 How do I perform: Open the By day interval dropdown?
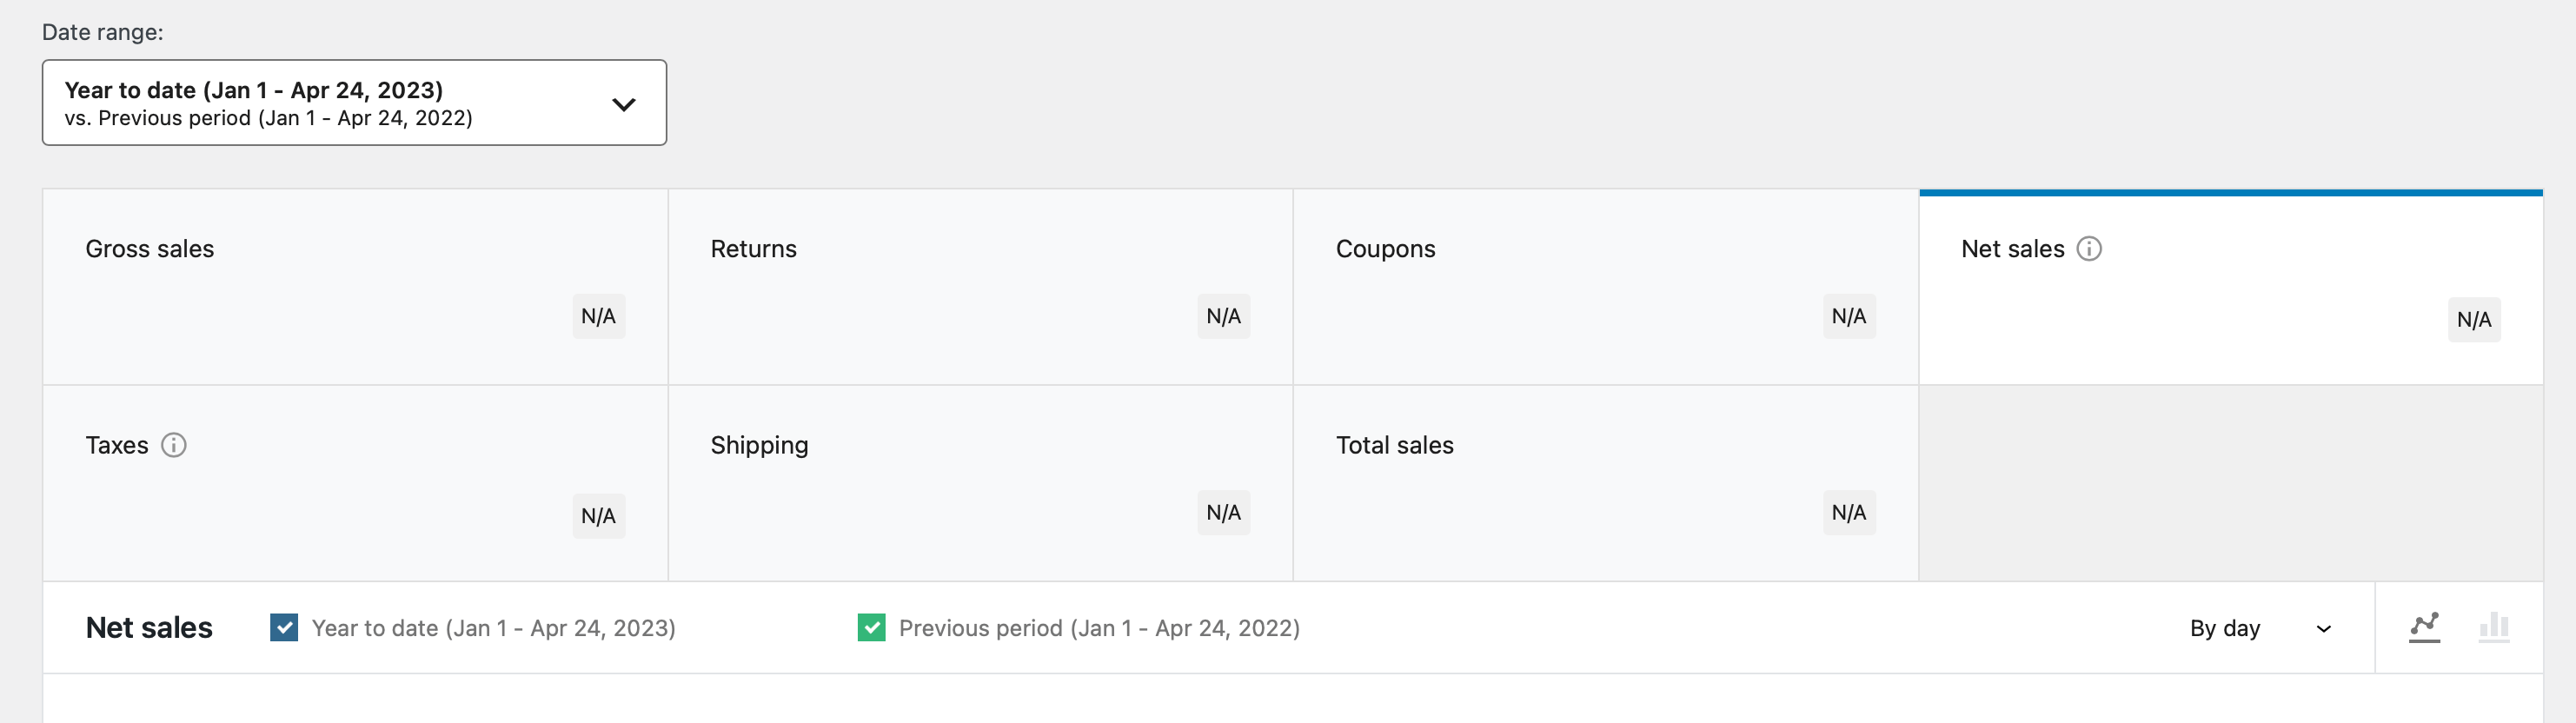pos(2260,628)
